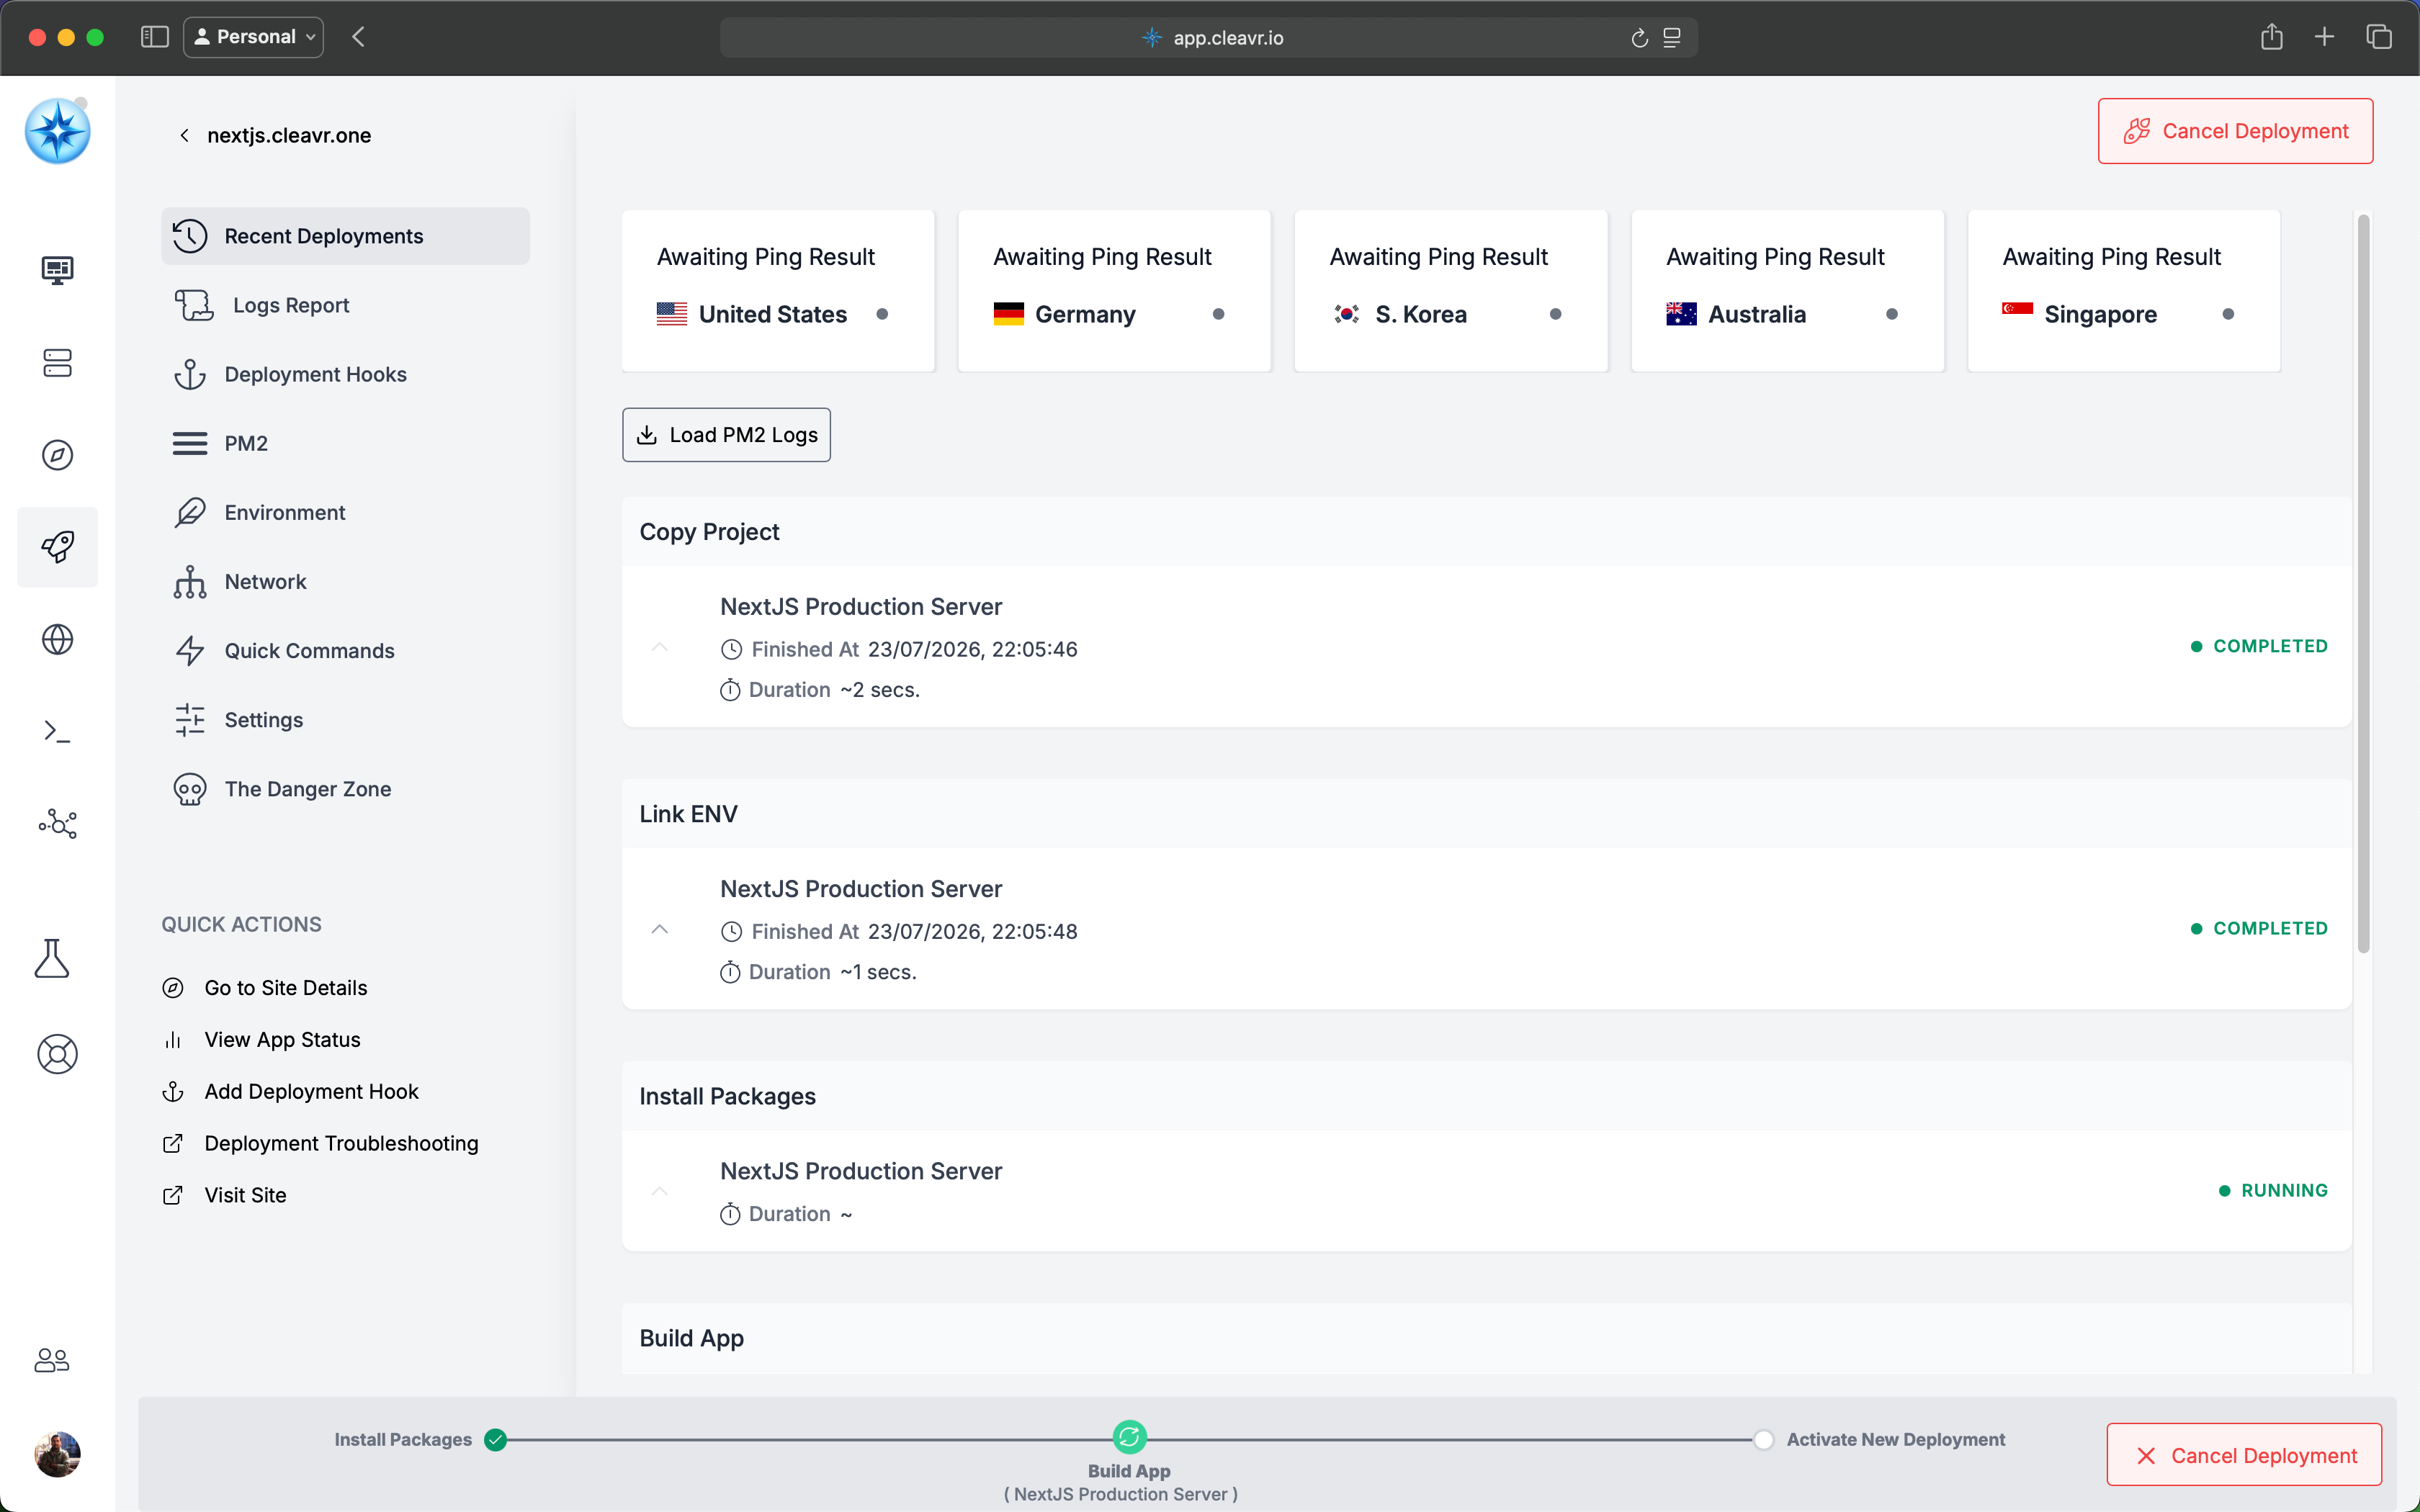
Task: Collapse the Link ENV step chevron
Action: click(660, 929)
